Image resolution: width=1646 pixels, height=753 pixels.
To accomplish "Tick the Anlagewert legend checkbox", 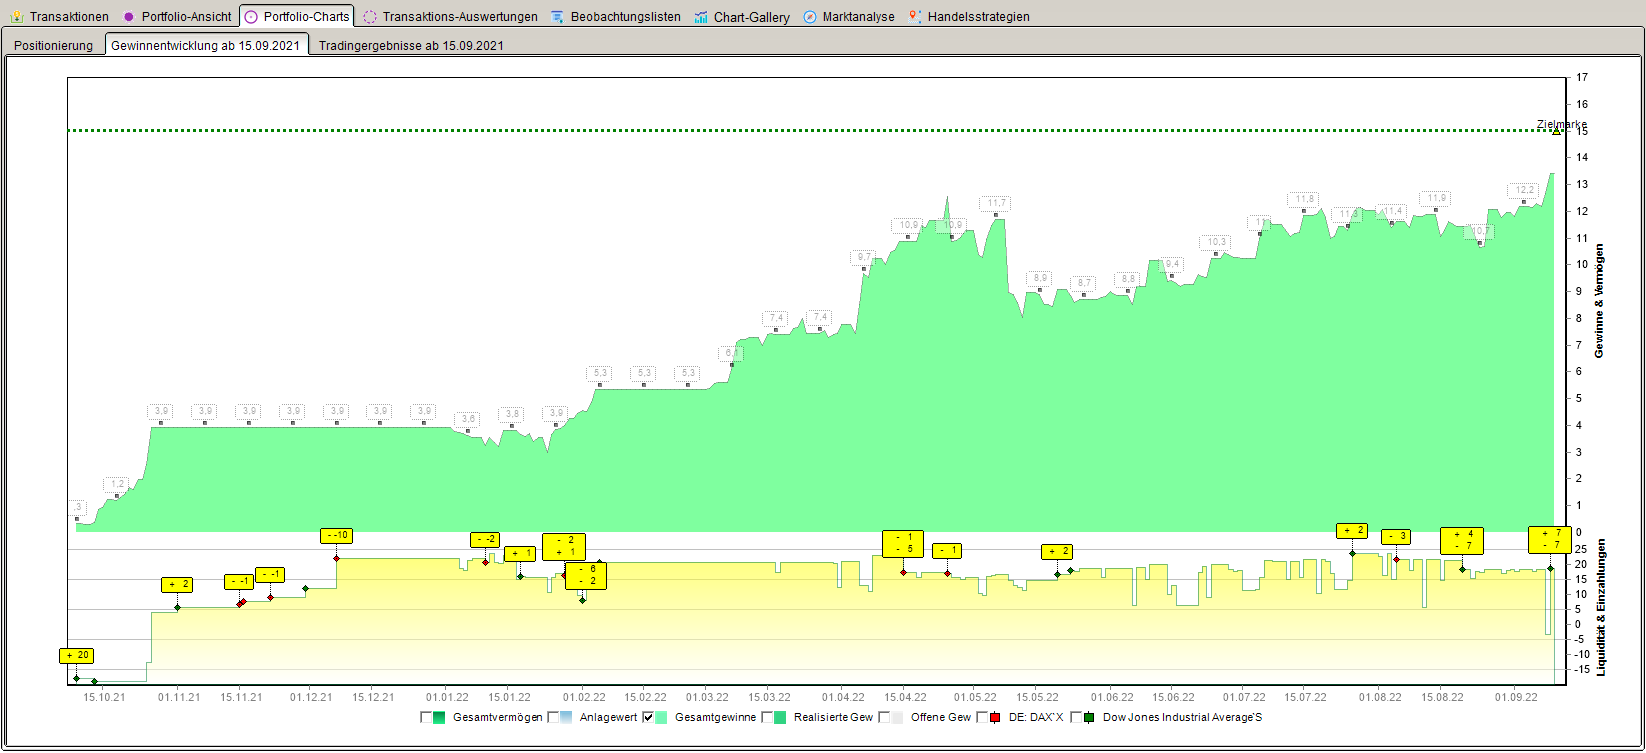I will click(553, 717).
